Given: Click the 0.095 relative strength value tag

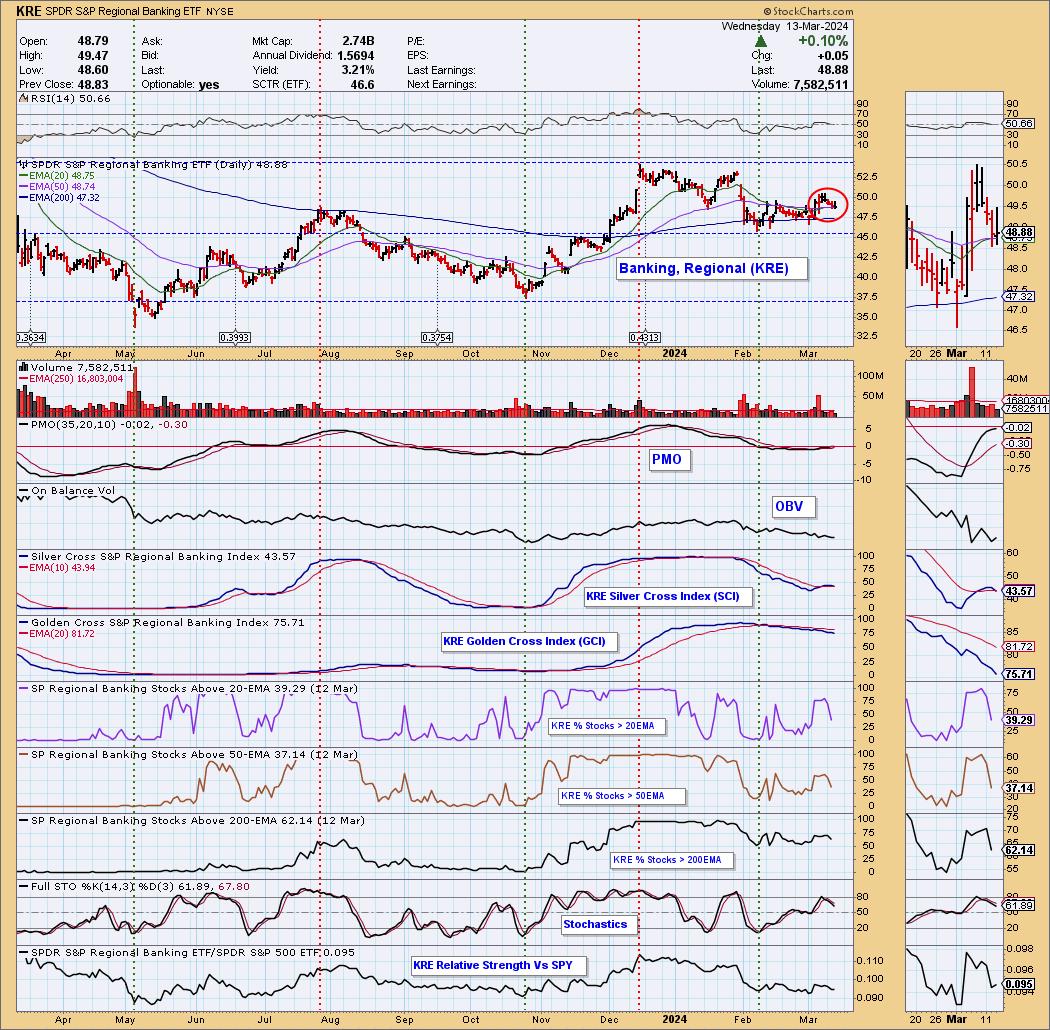Looking at the screenshot, I should point(1019,984).
